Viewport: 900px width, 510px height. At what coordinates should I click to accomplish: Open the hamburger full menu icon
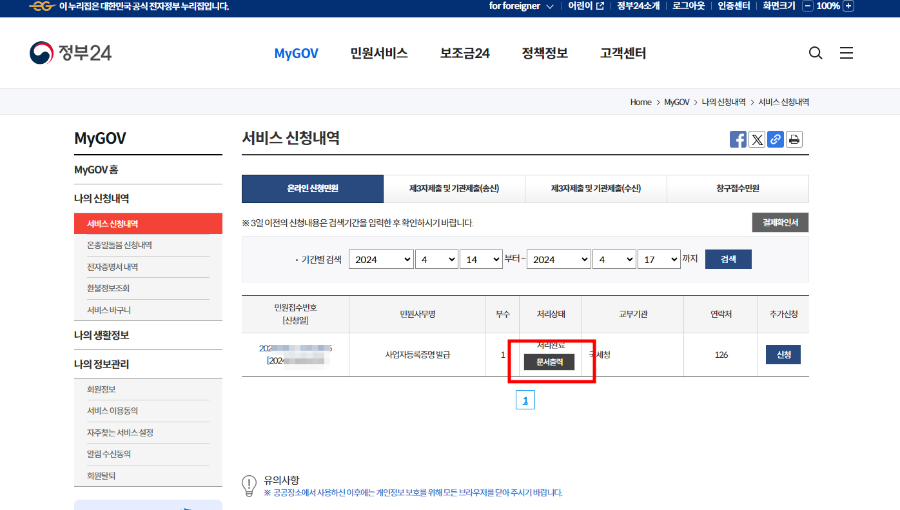[846, 53]
